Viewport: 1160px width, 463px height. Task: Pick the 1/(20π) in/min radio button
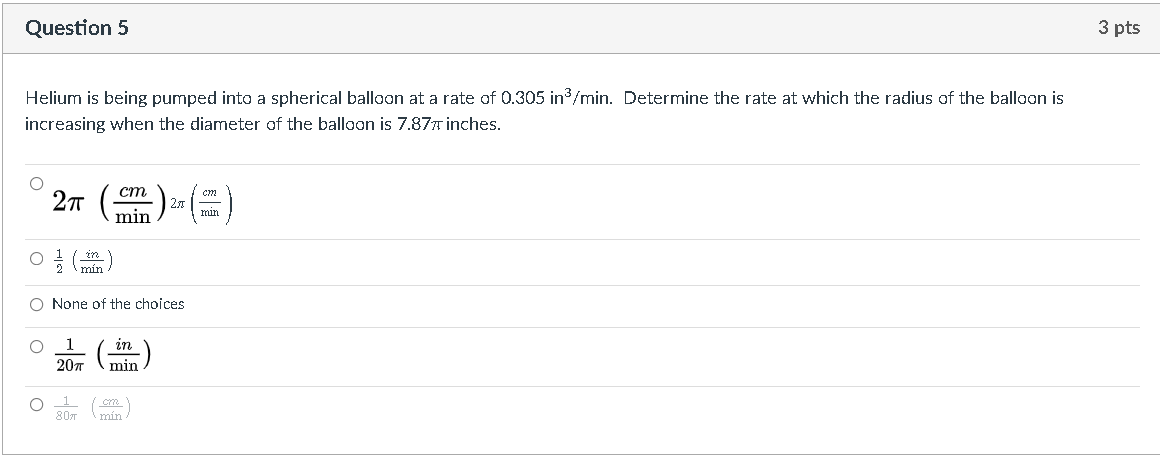click(36, 346)
